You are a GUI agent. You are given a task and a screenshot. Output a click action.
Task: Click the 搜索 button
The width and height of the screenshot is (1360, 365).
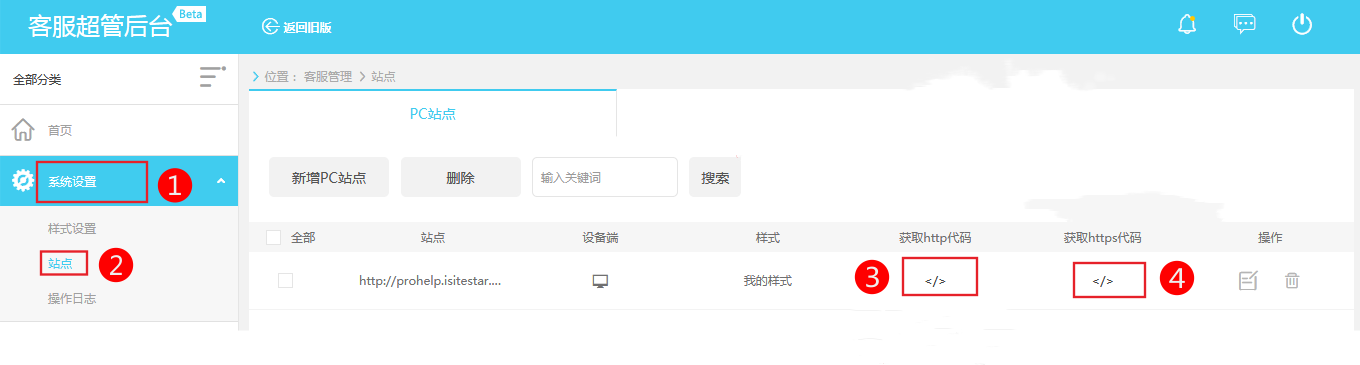tap(715, 177)
